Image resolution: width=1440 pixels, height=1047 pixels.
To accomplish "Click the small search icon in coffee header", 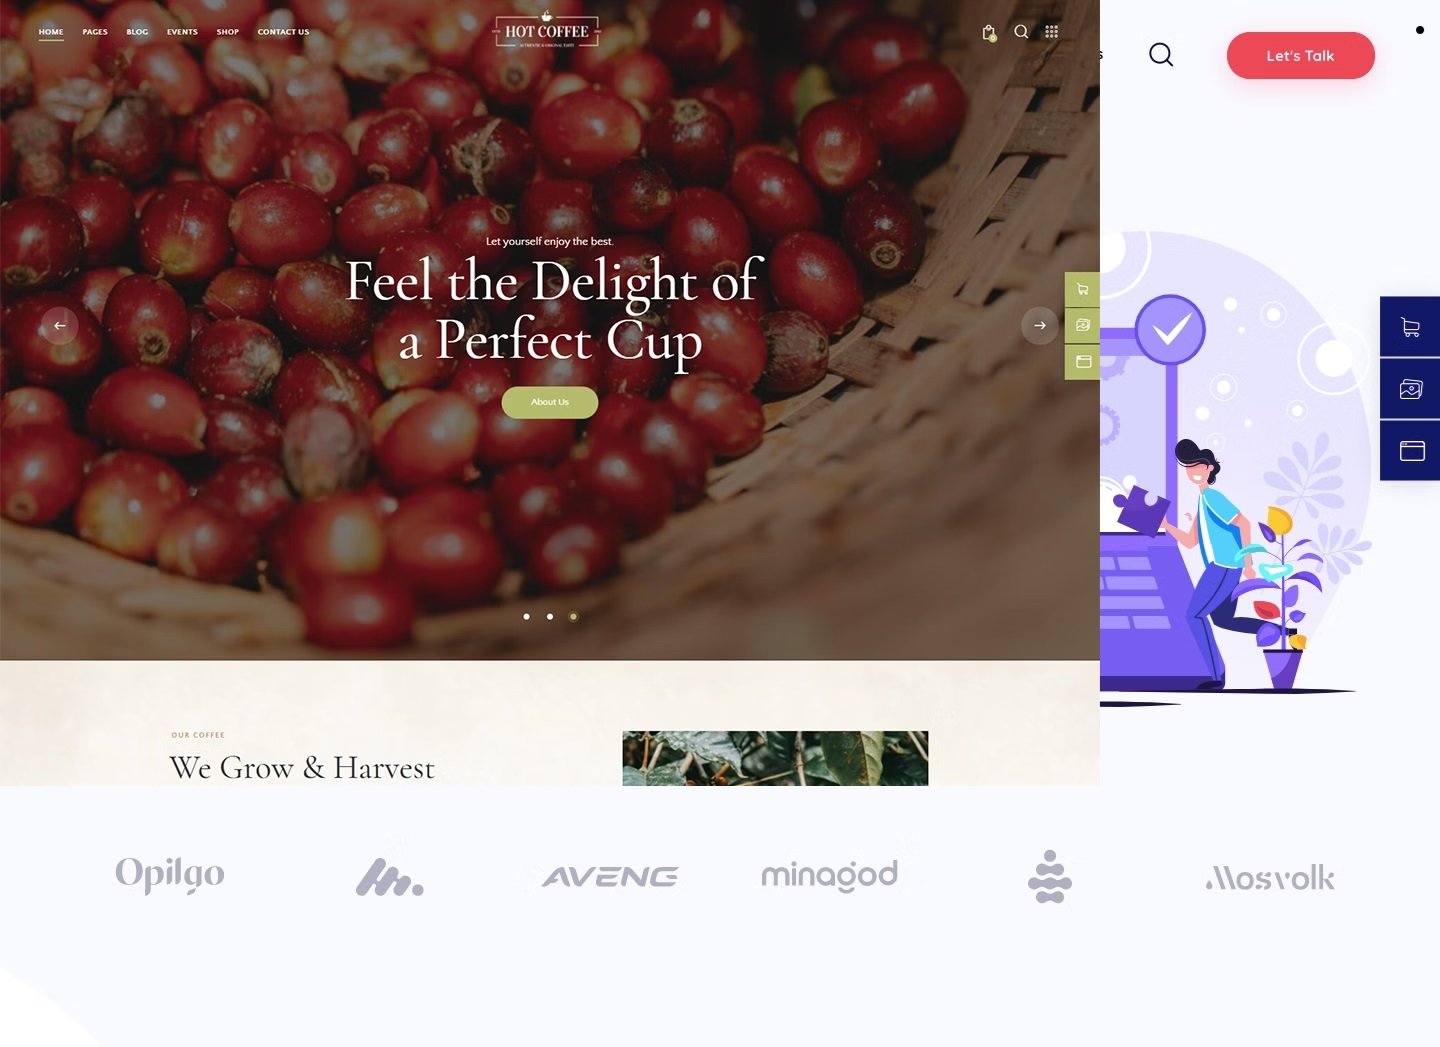I will (x=1021, y=31).
